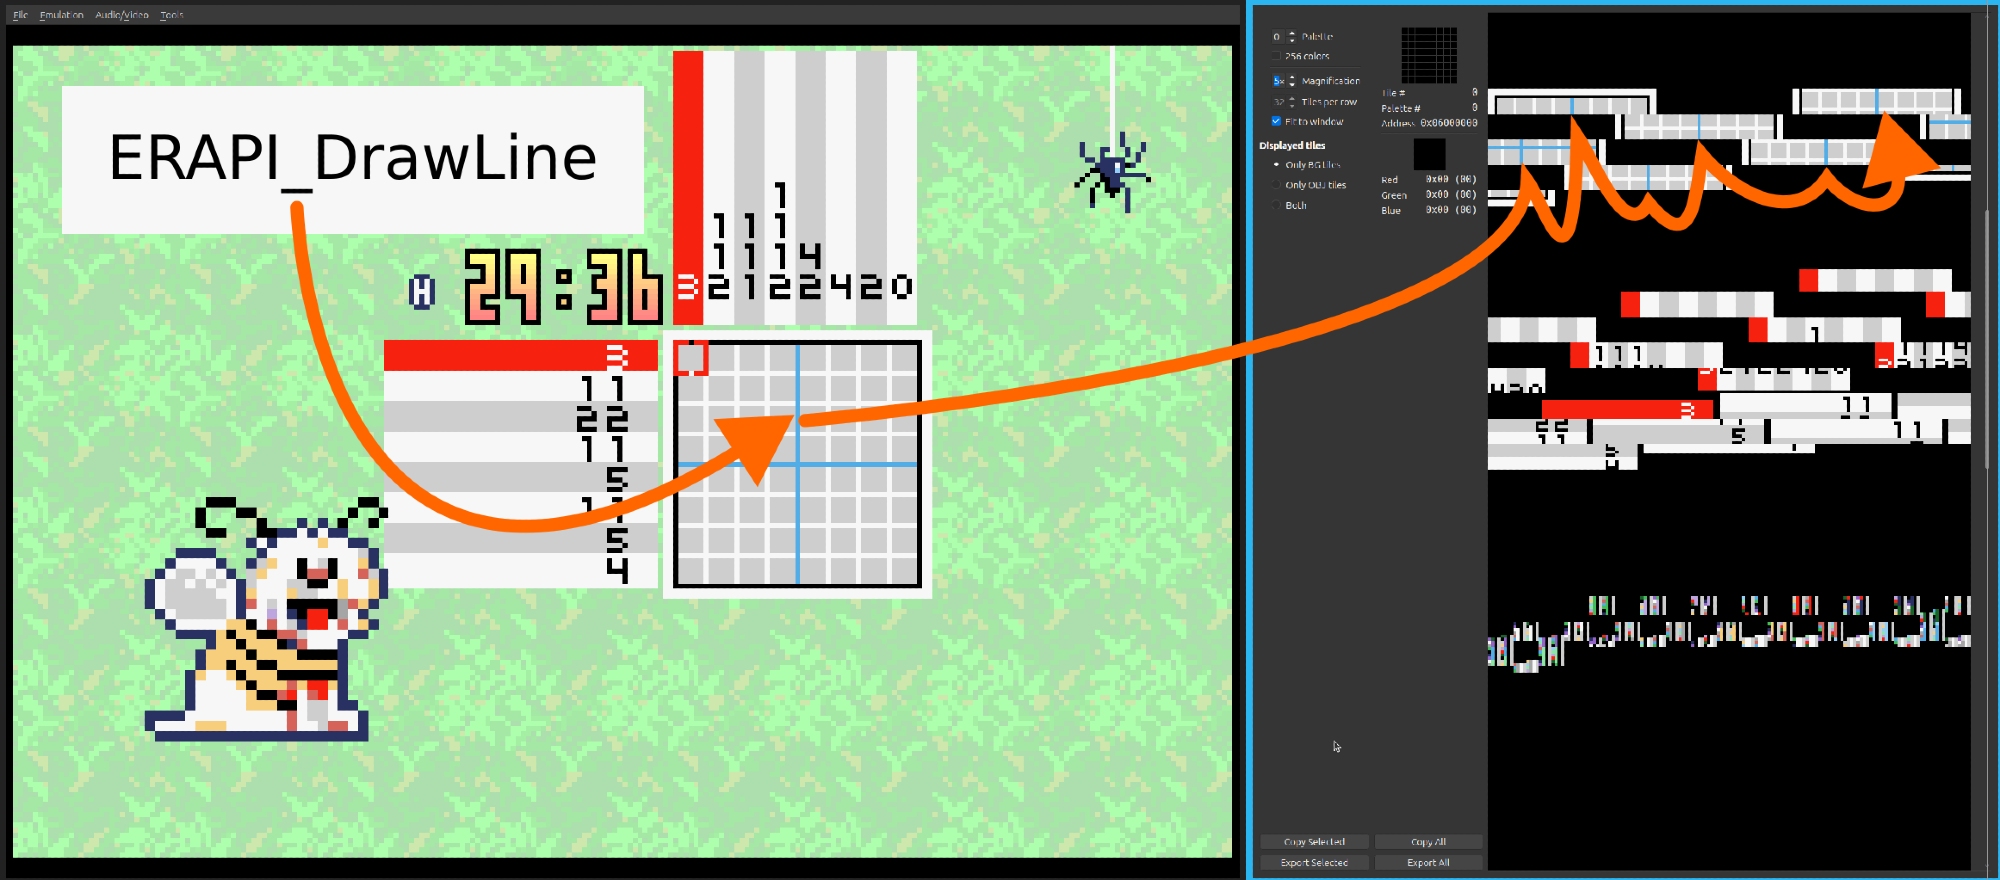The width and height of the screenshot is (2000, 880).
Task: Click the spider sprite in the game
Action: (x=1112, y=172)
